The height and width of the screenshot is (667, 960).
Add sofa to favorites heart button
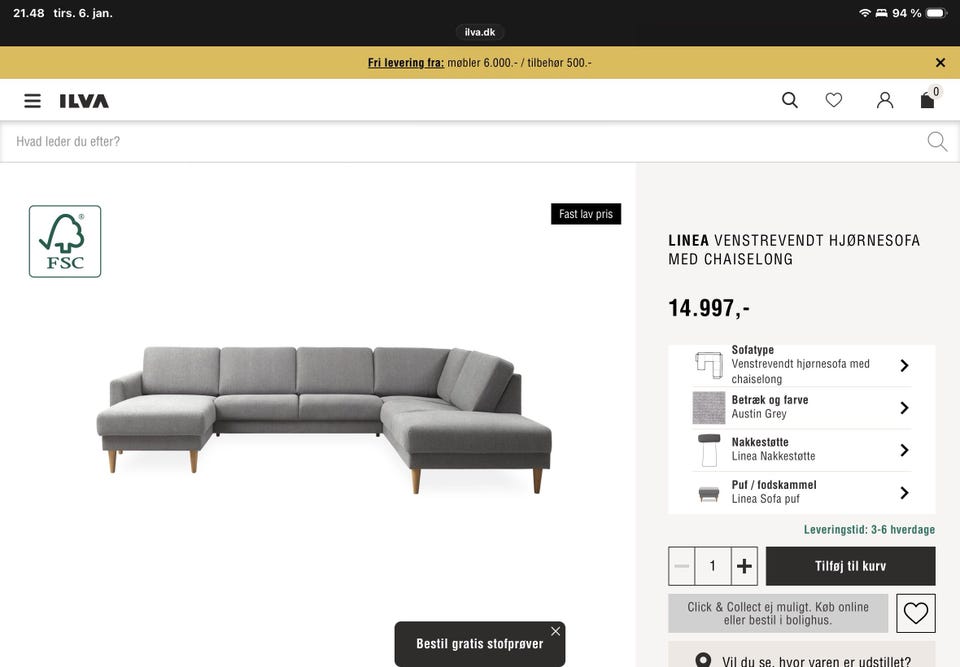click(x=915, y=613)
